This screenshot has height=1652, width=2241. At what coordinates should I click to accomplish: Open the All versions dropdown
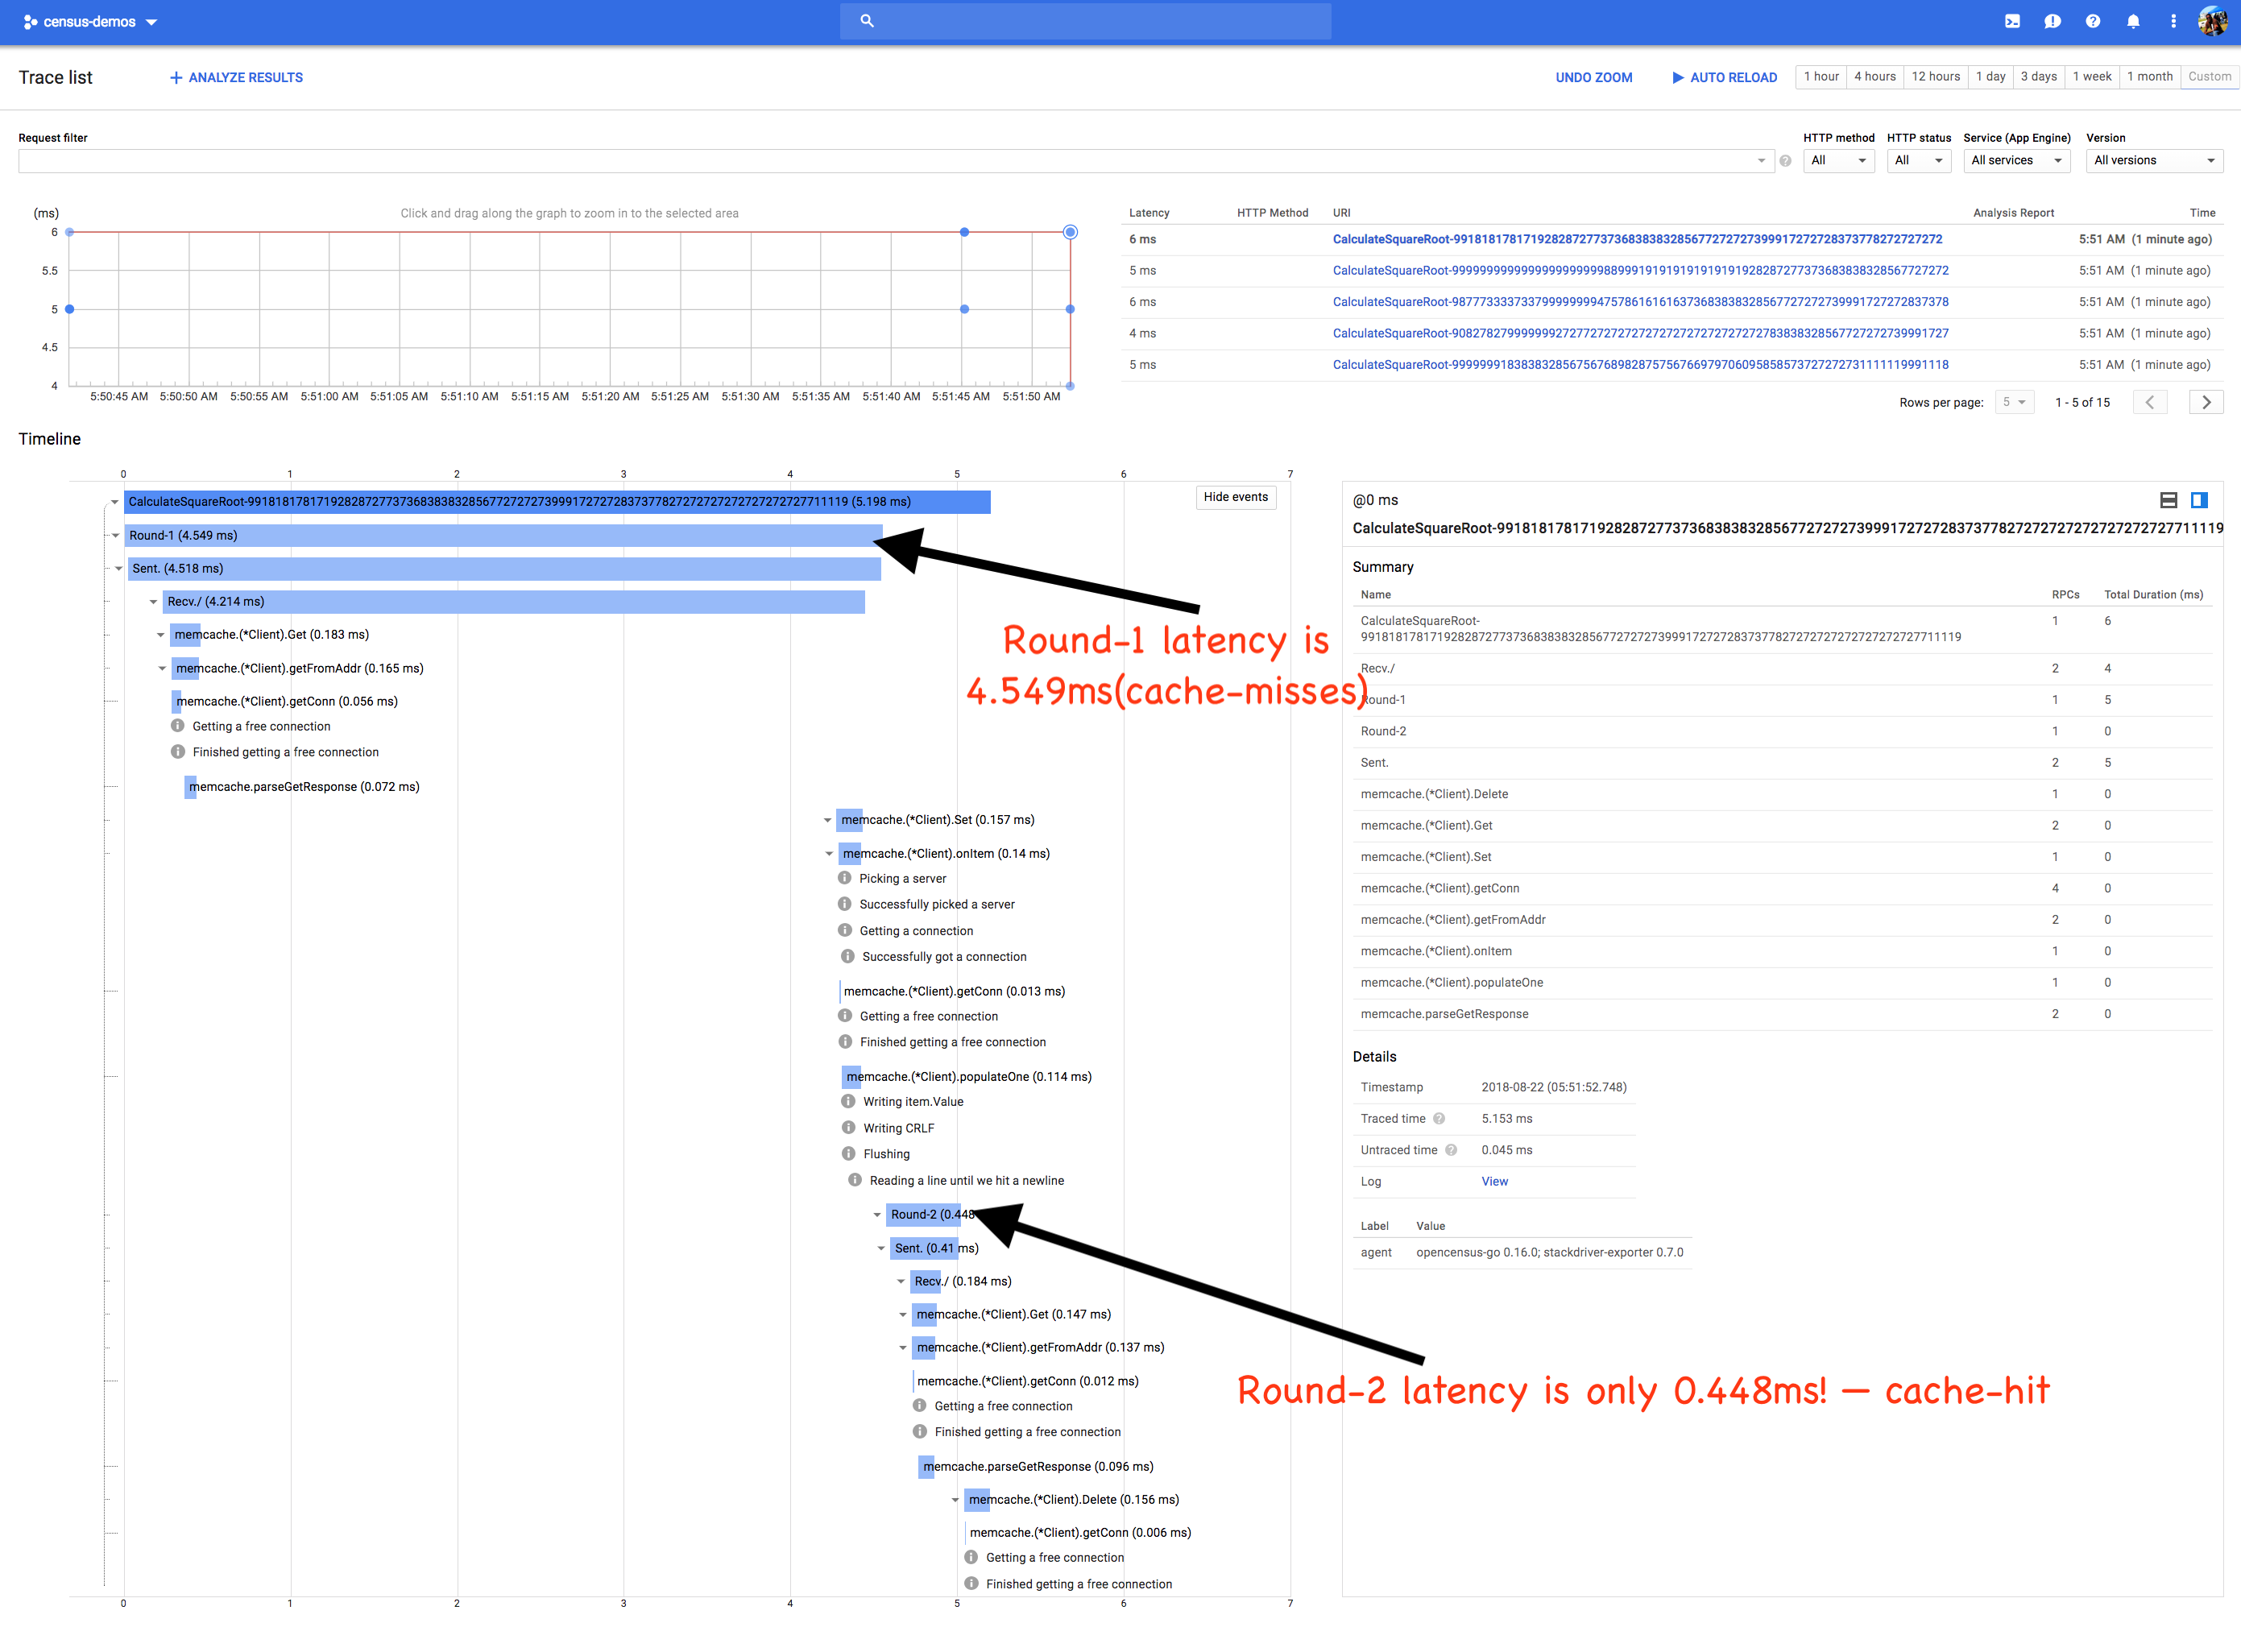click(x=2153, y=160)
